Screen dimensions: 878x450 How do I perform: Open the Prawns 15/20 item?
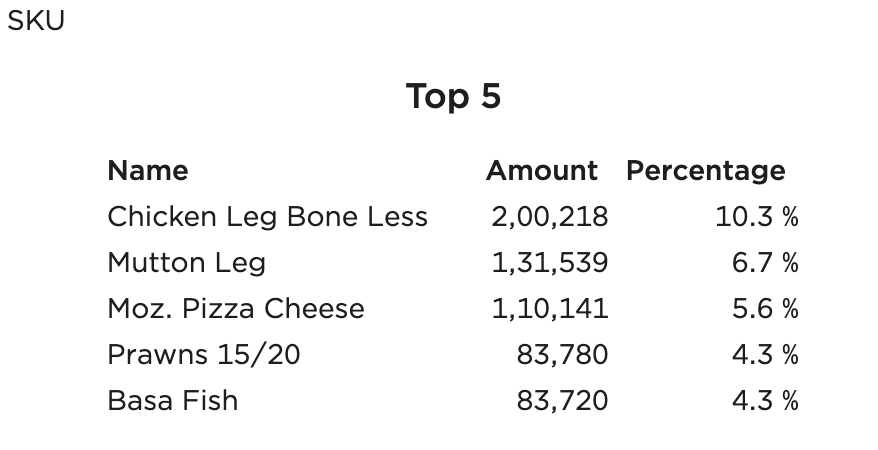coord(204,355)
